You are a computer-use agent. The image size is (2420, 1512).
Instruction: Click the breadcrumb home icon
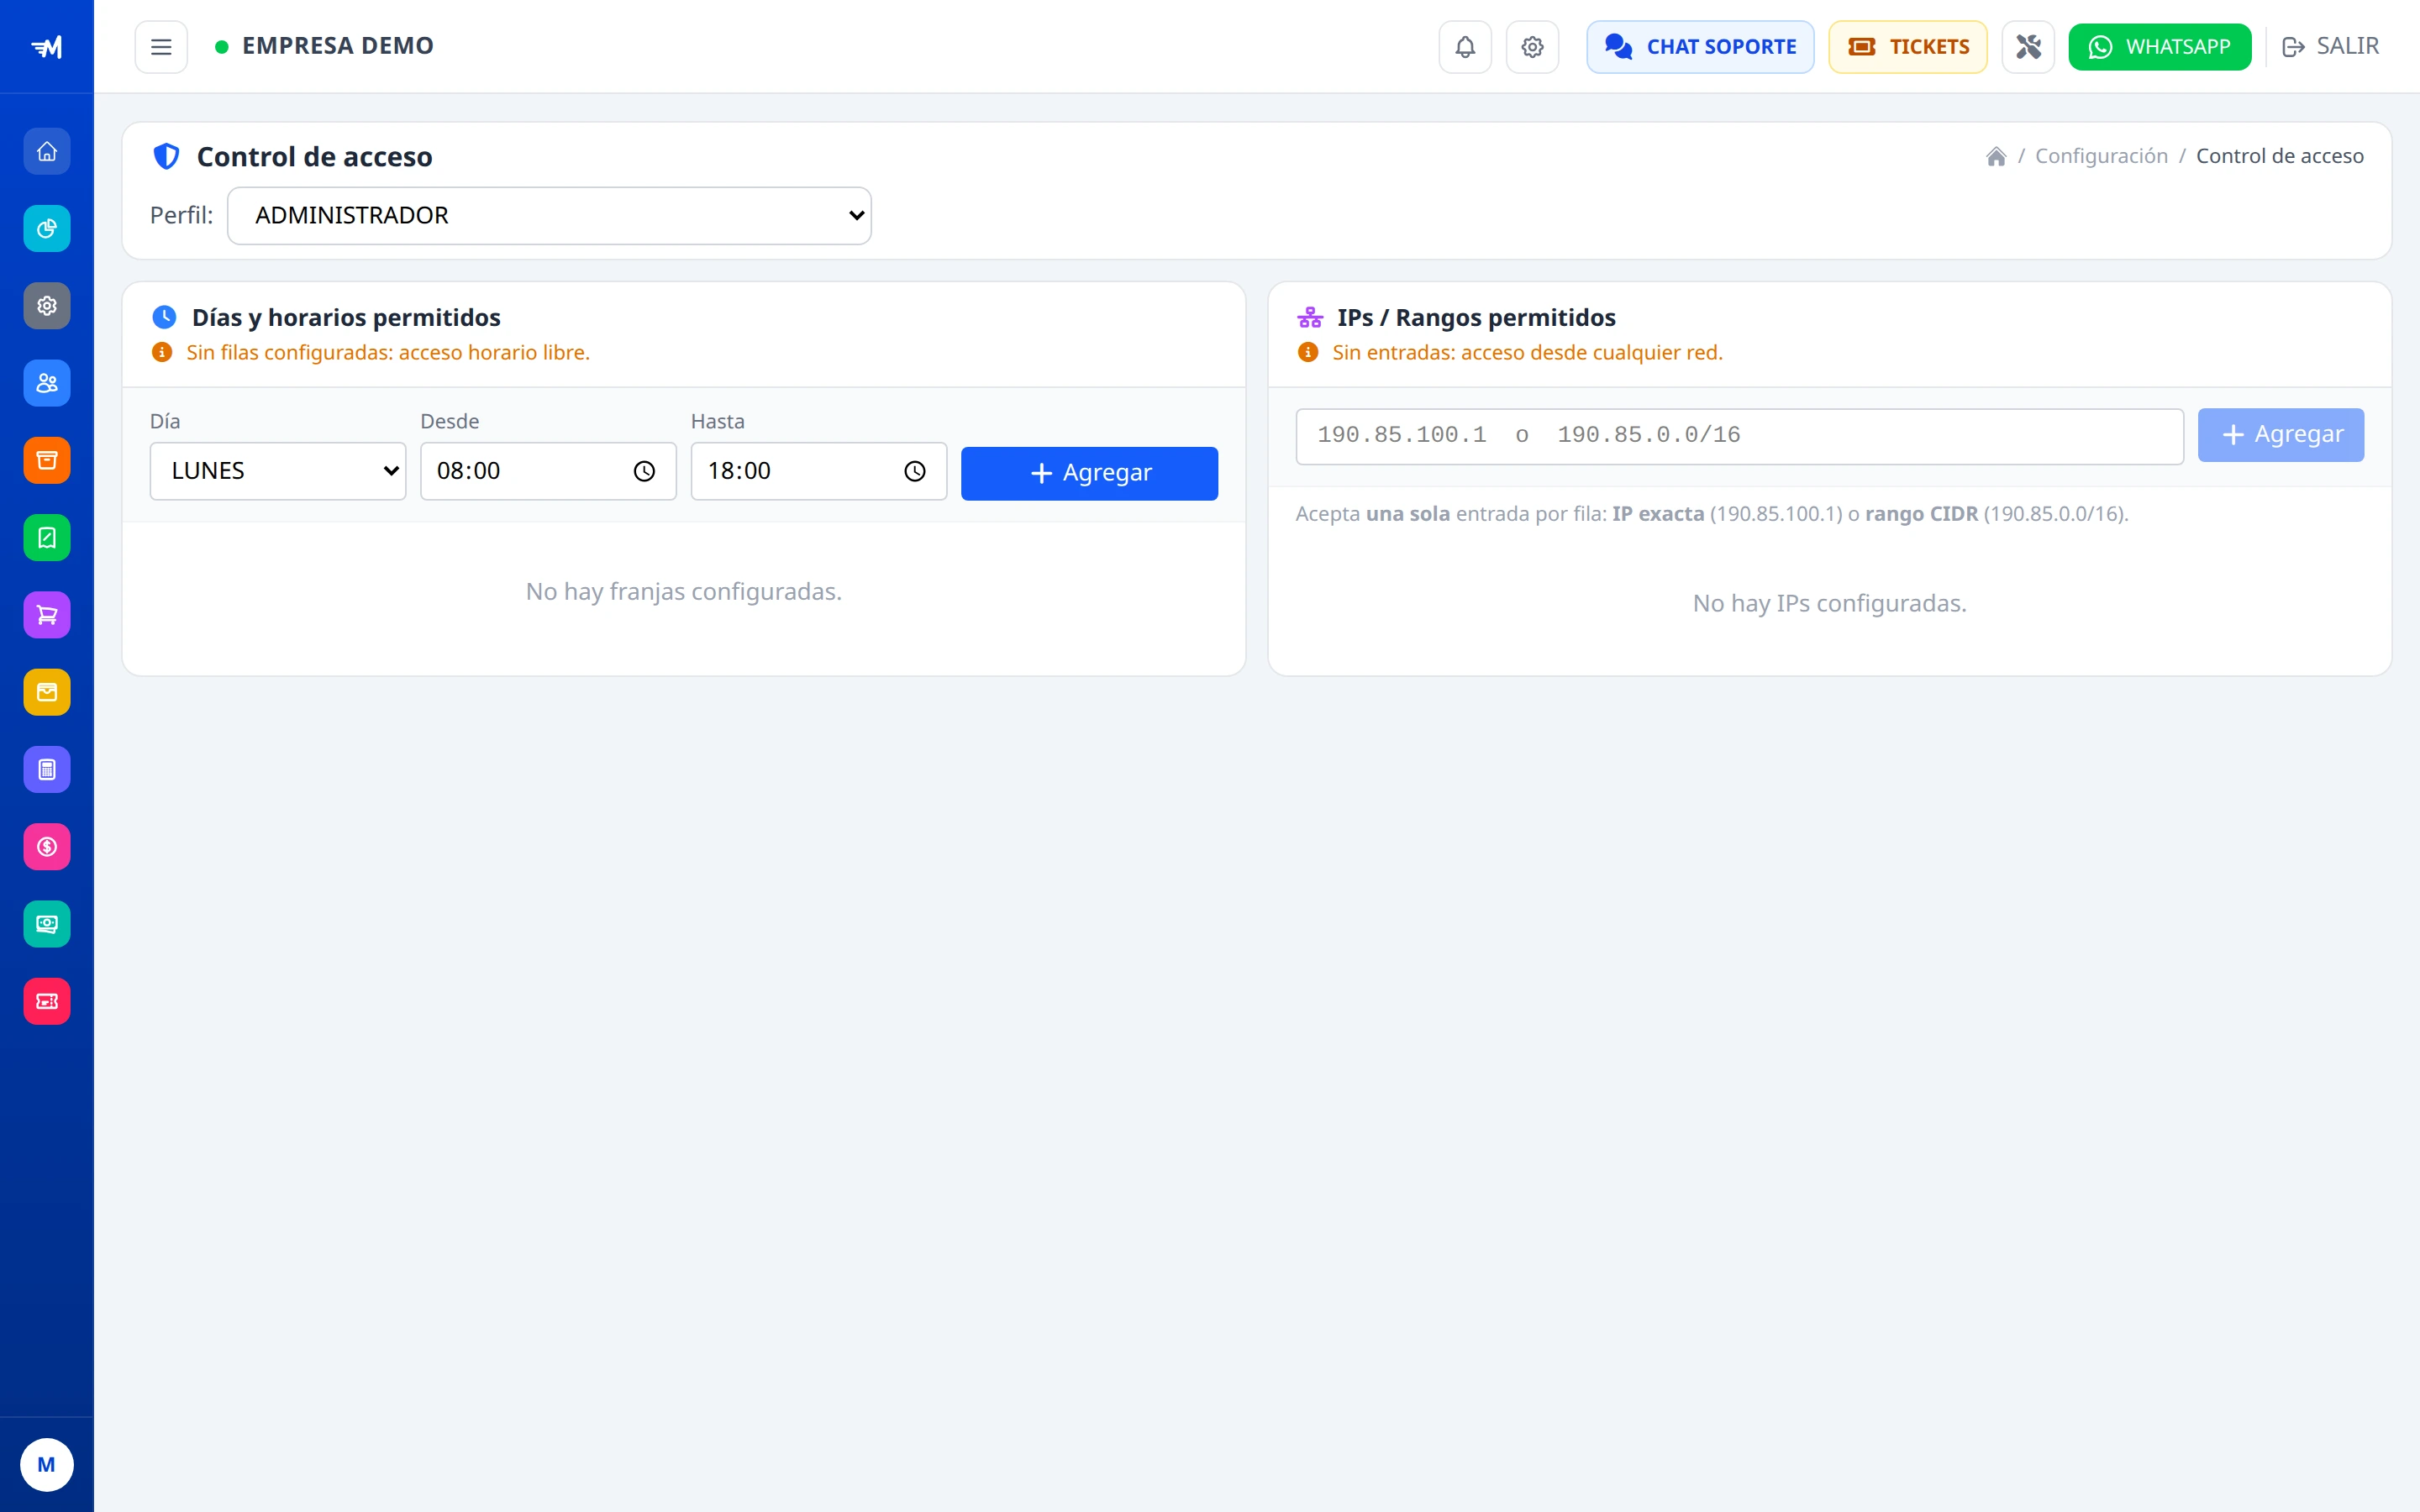[x=1996, y=156]
